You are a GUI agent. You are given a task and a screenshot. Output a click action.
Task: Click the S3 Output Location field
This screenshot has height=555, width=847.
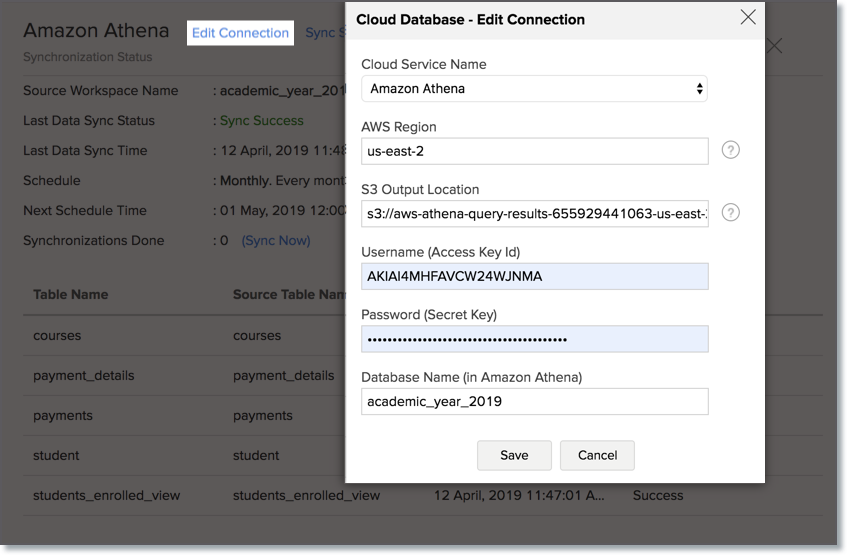click(534, 214)
